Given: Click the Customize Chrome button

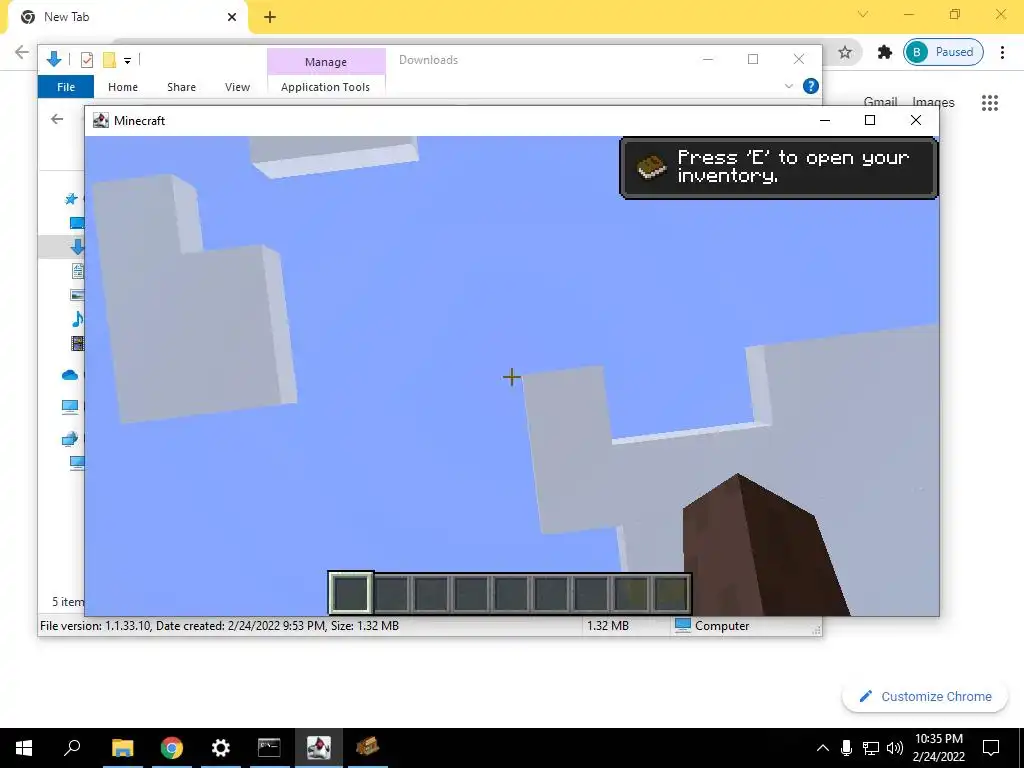Looking at the screenshot, I should 925,696.
